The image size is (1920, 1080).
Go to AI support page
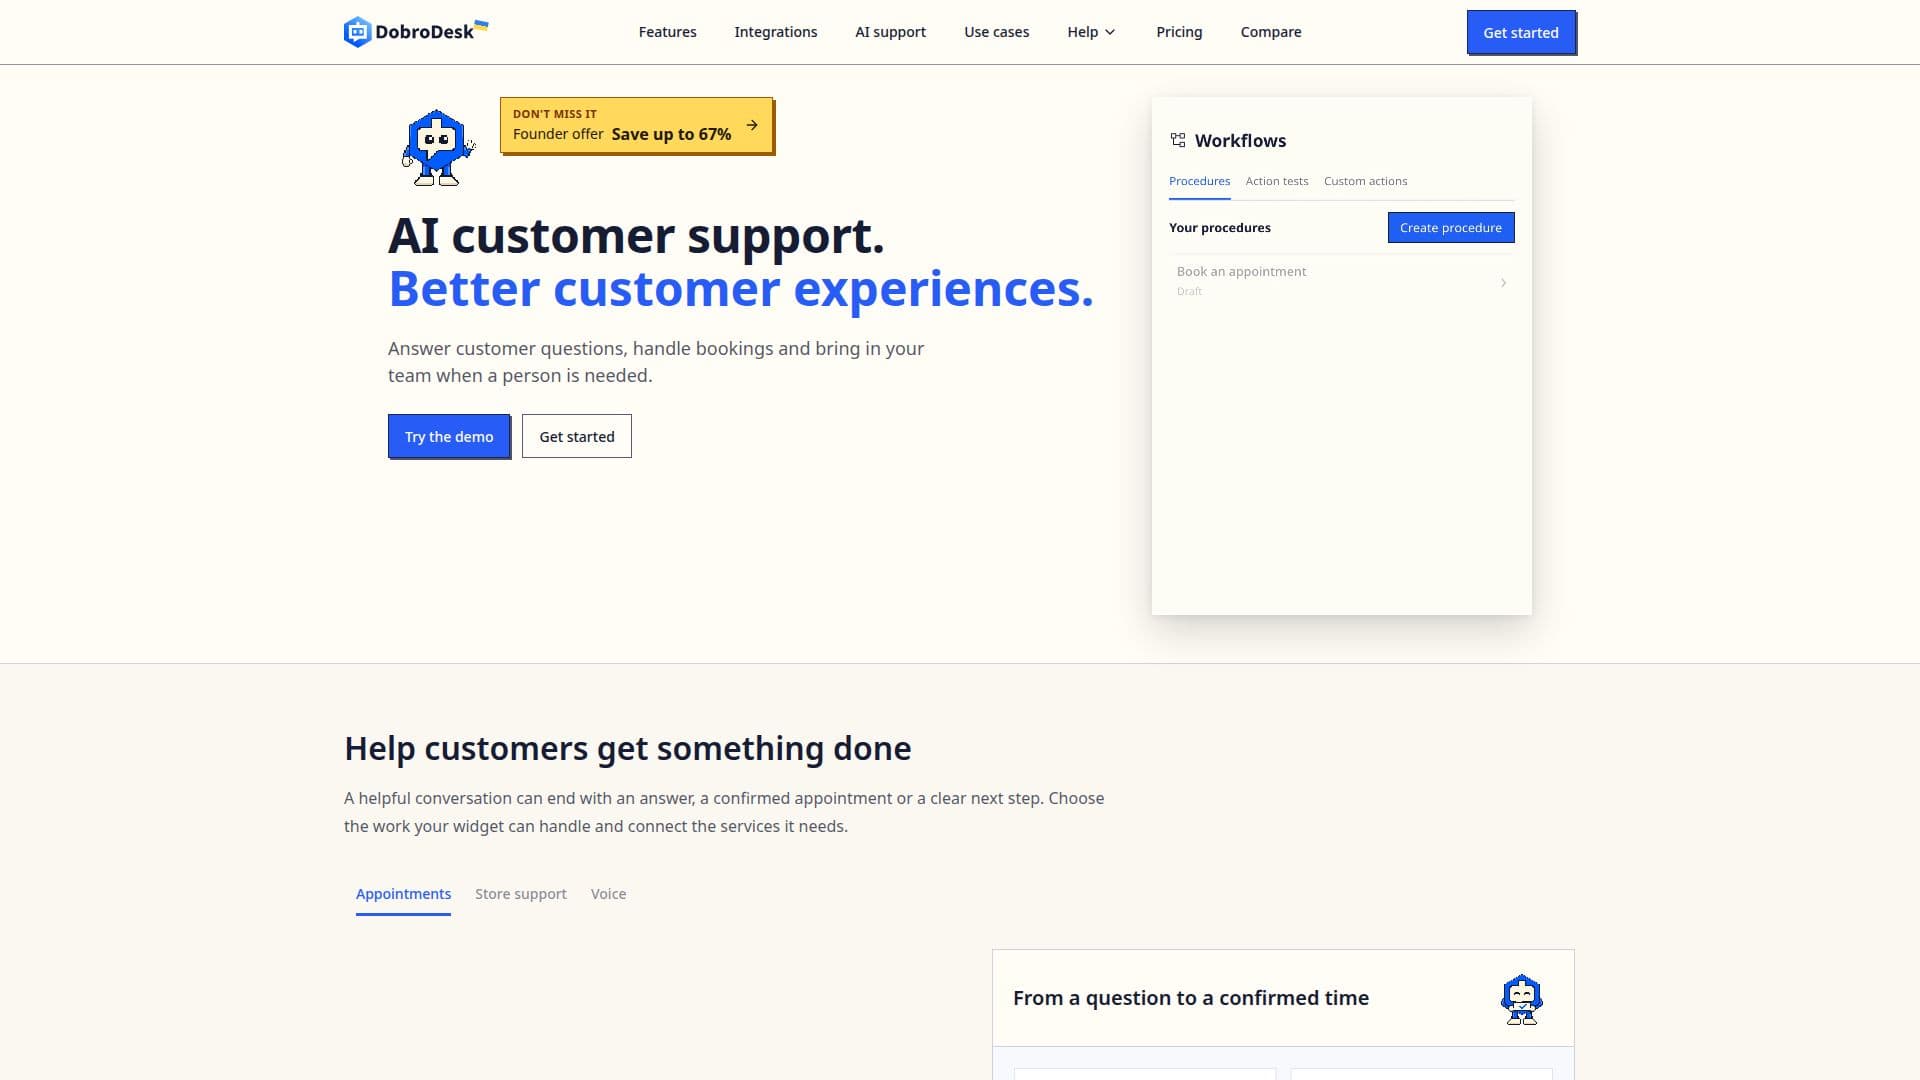coord(890,32)
